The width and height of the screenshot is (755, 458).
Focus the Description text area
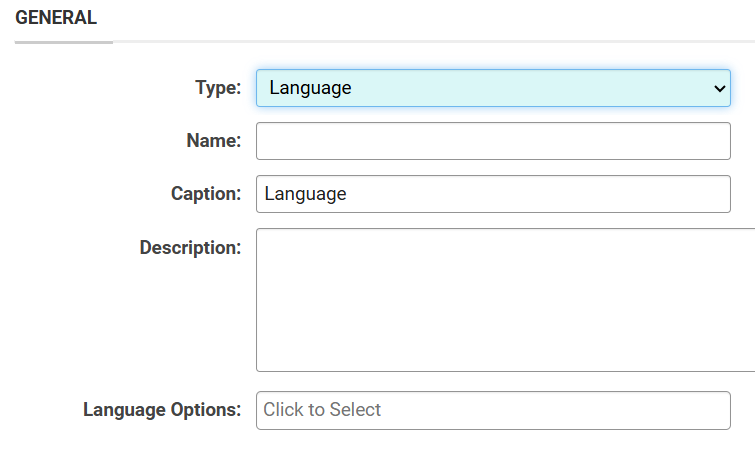[506, 300]
